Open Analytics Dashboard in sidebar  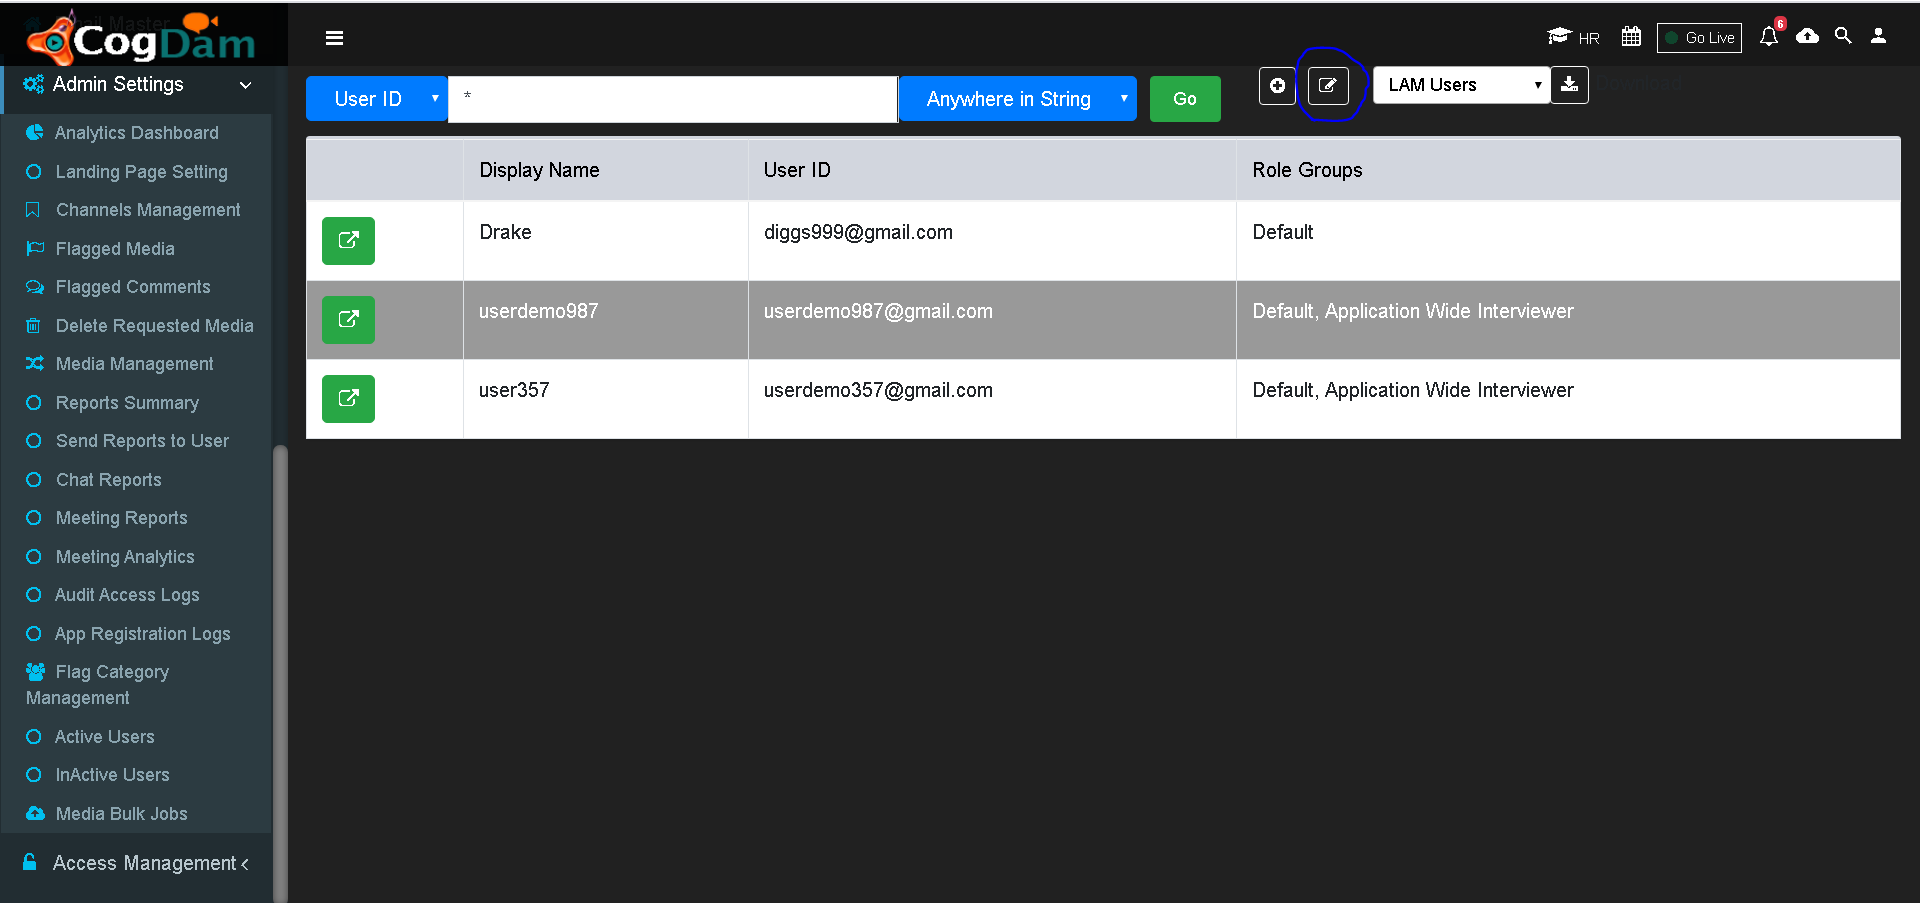(136, 133)
